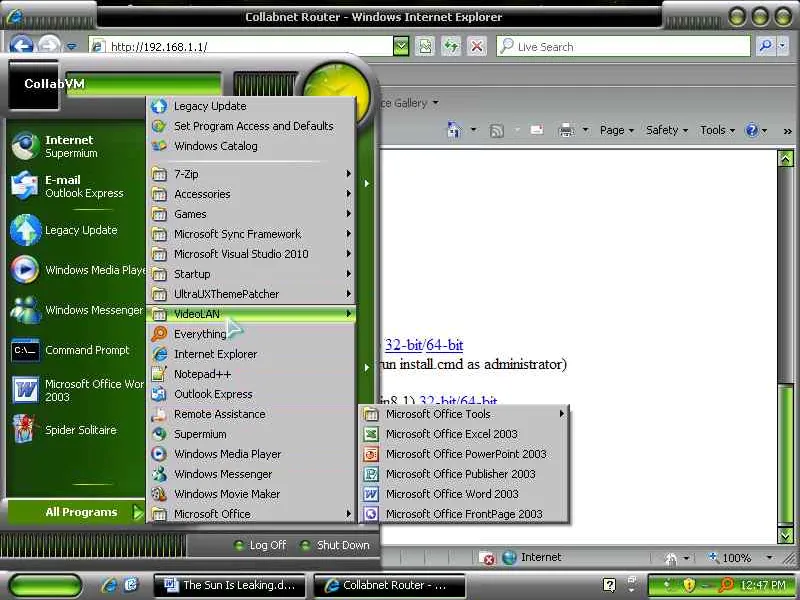Click the Log Off button
The width and height of the screenshot is (800, 600).
tap(260, 545)
